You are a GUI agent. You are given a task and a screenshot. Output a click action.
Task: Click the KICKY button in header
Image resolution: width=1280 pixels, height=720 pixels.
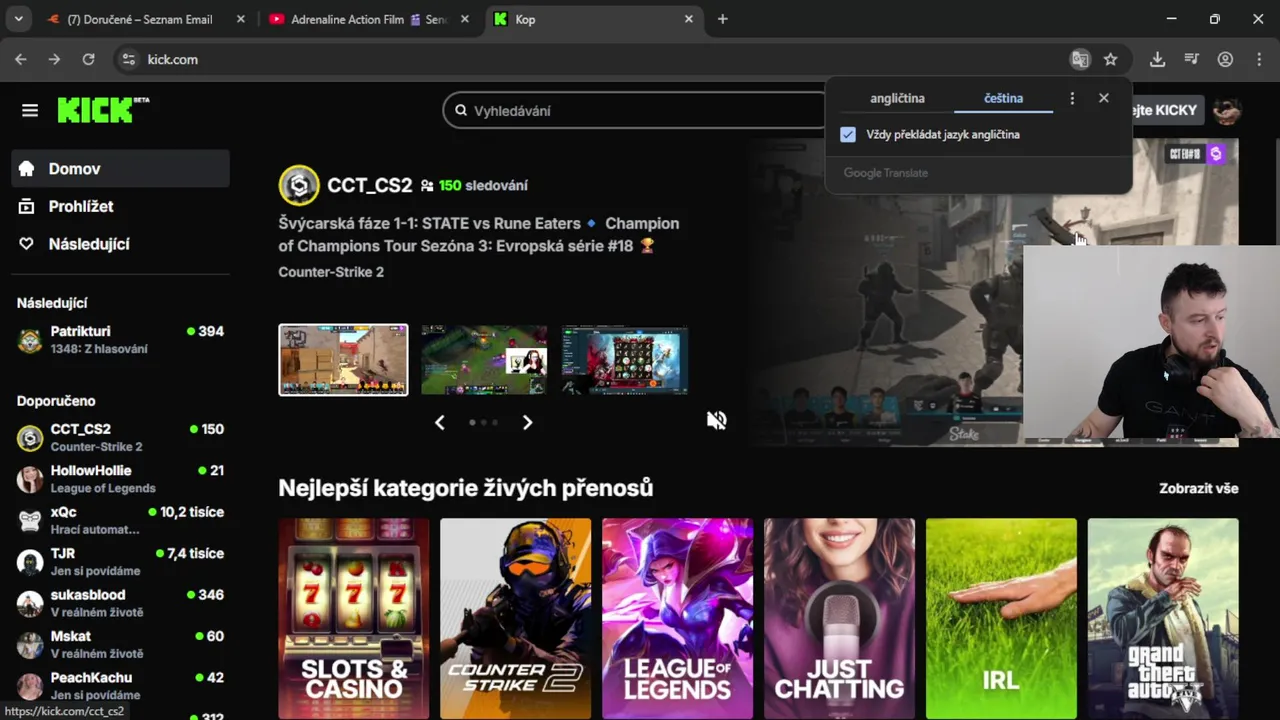(x=1166, y=110)
